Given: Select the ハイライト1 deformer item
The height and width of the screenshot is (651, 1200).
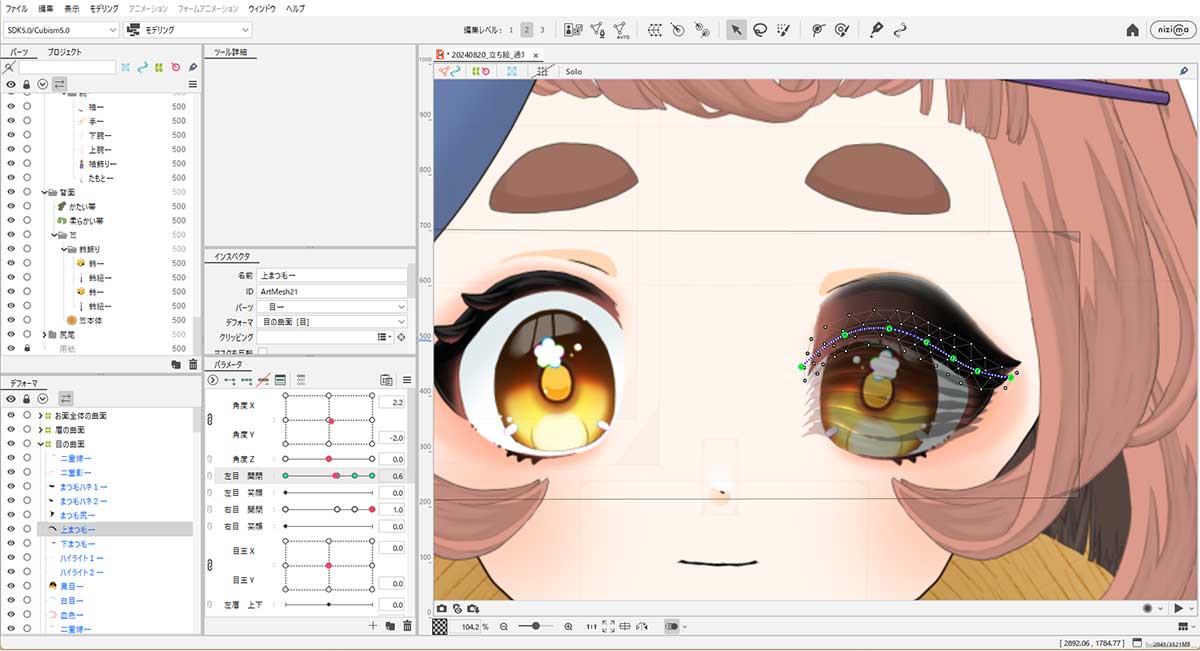Looking at the screenshot, I should click(x=82, y=557).
